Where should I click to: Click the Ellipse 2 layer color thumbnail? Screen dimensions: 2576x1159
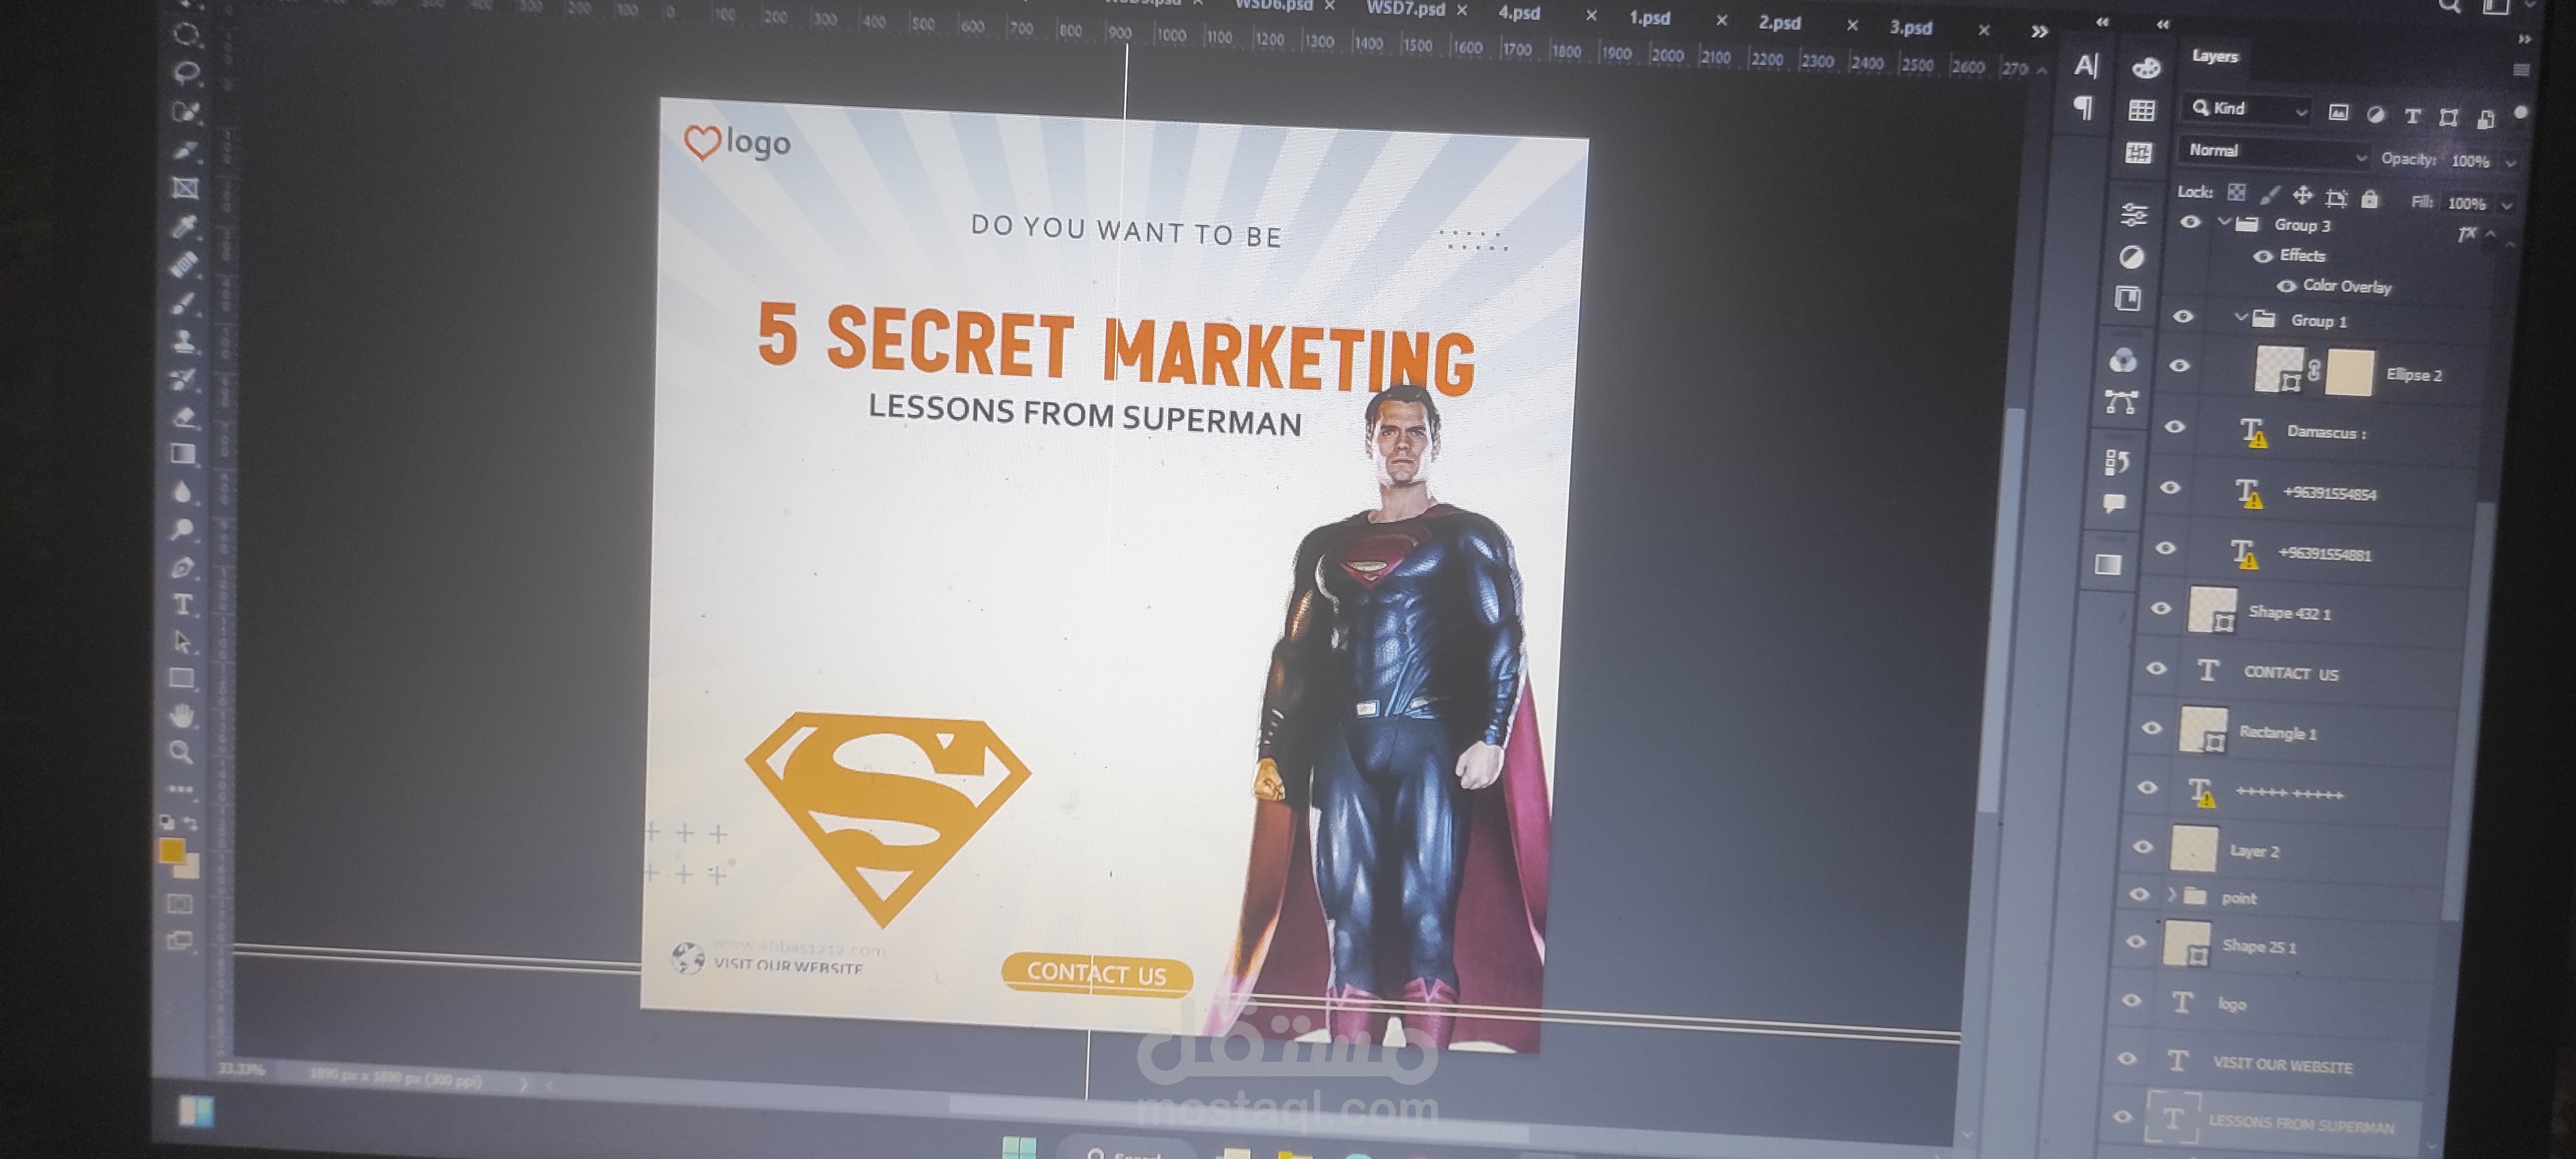click(2349, 373)
